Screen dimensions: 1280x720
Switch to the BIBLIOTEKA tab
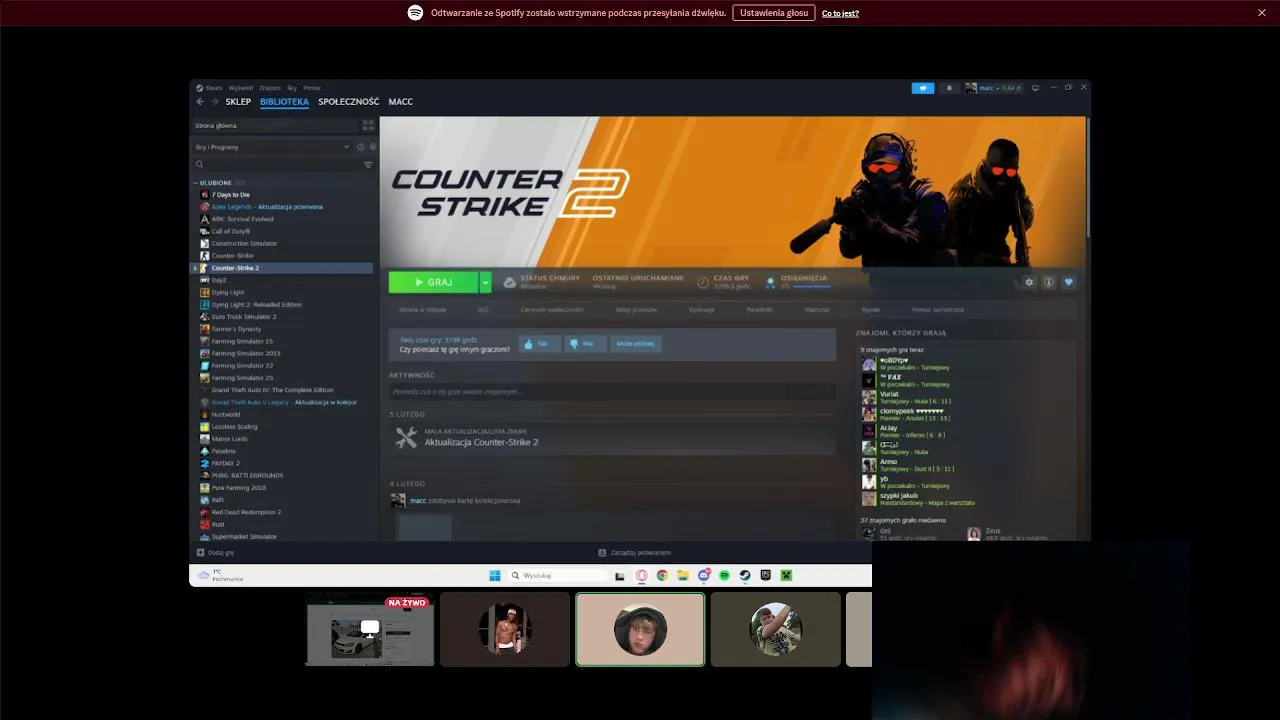(x=284, y=102)
